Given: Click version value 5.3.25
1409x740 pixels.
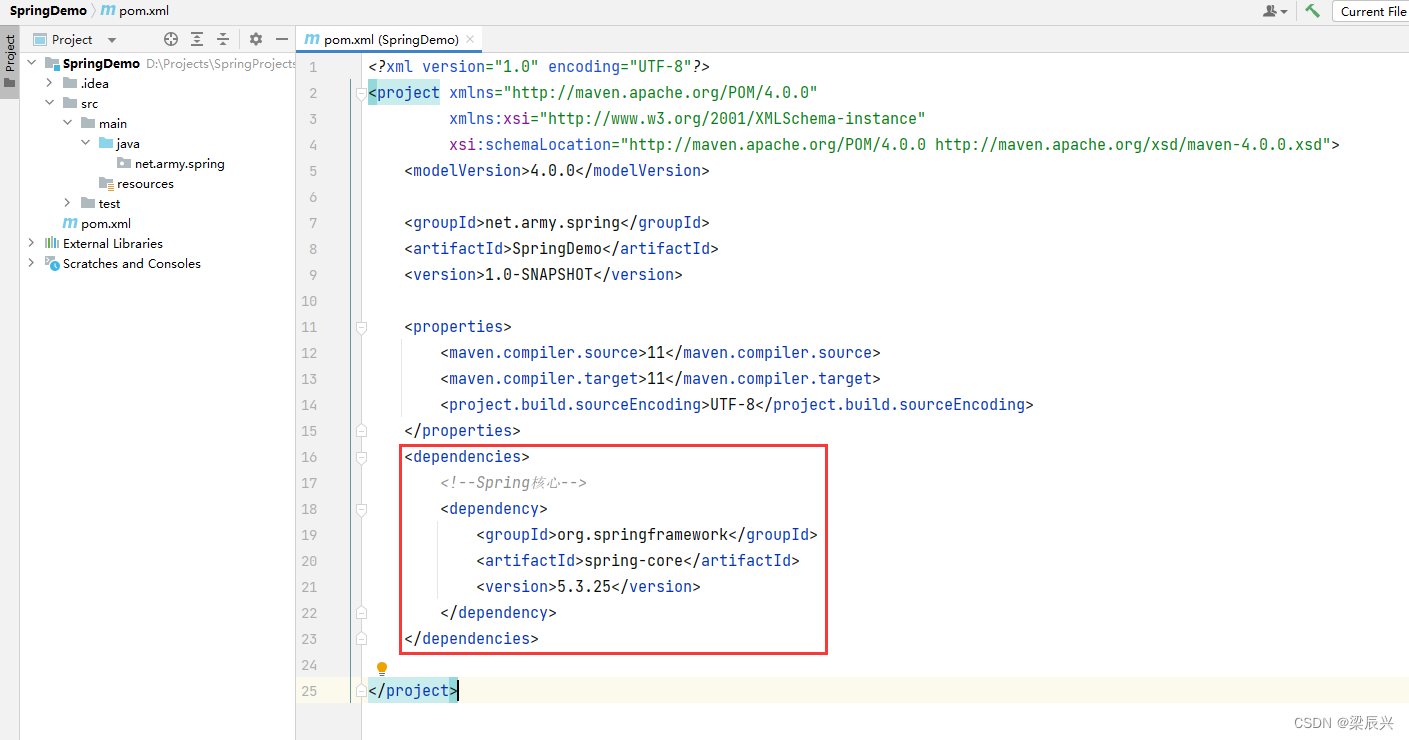Looking at the screenshot, I should [584, 586].
